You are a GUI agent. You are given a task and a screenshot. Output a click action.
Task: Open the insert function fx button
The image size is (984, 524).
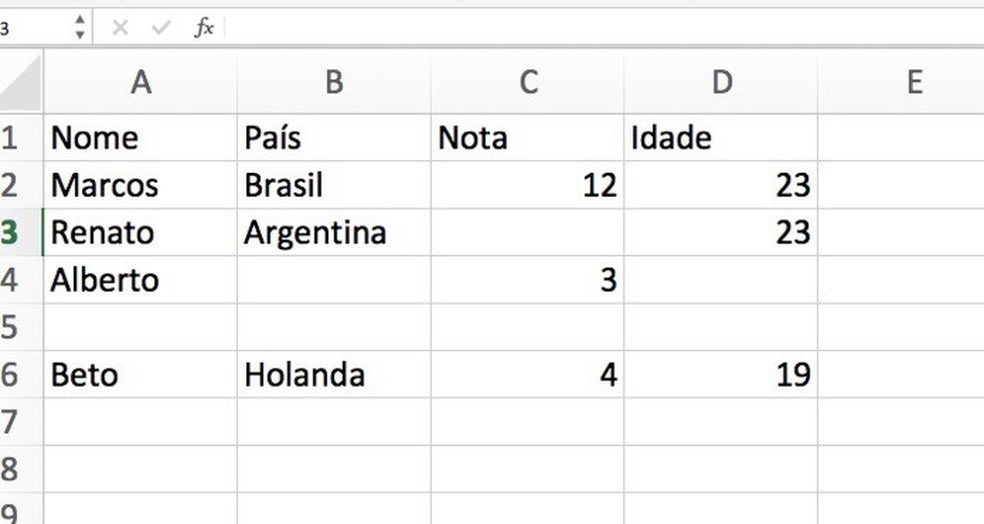tap(204, 28)
